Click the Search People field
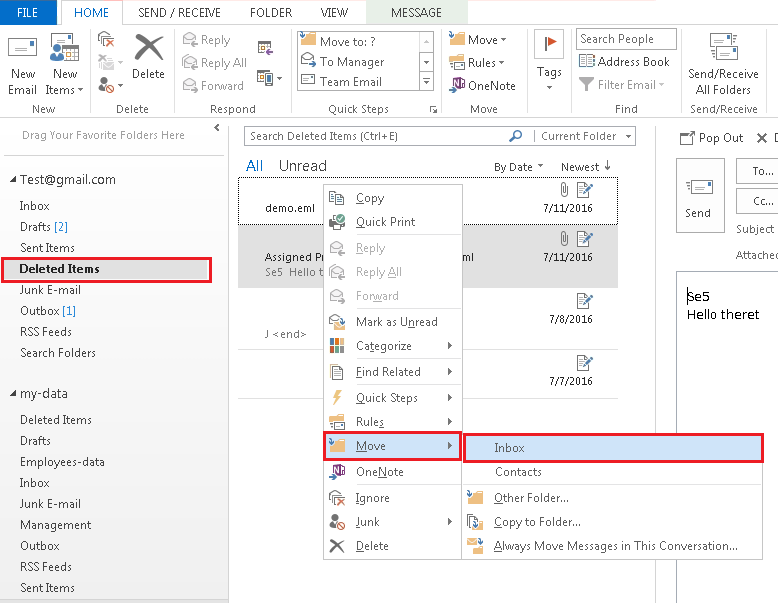This screenshot has height=603, width=778. pos(626,39)
